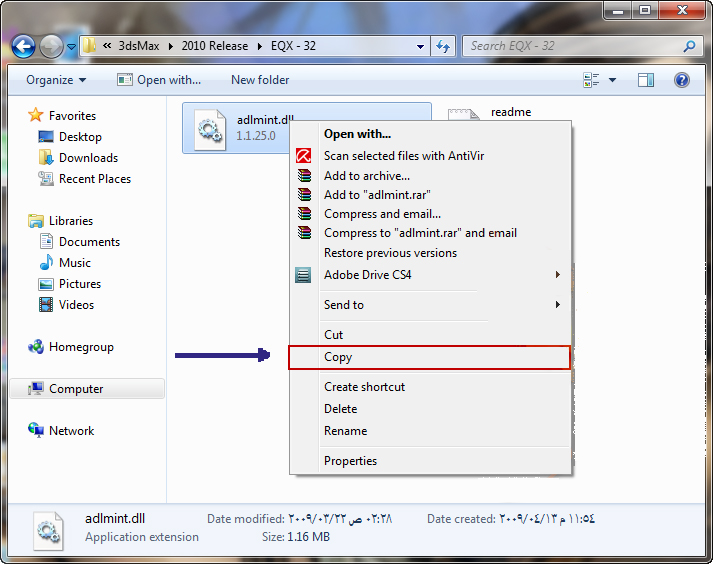Open the Help question mark icon
The width and height of the screenshot is (713, 564).
coord(682,80)
